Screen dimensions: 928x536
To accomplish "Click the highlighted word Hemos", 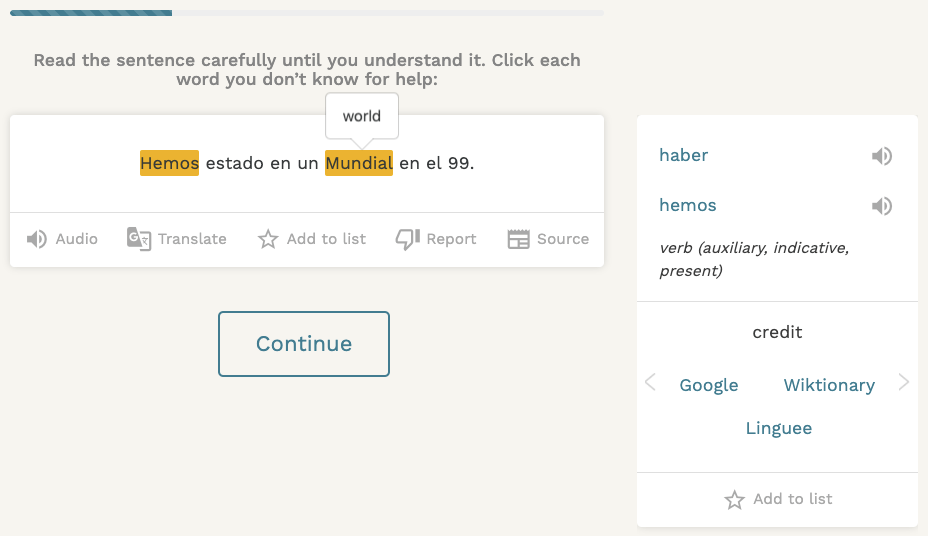I will pos(169,163).
